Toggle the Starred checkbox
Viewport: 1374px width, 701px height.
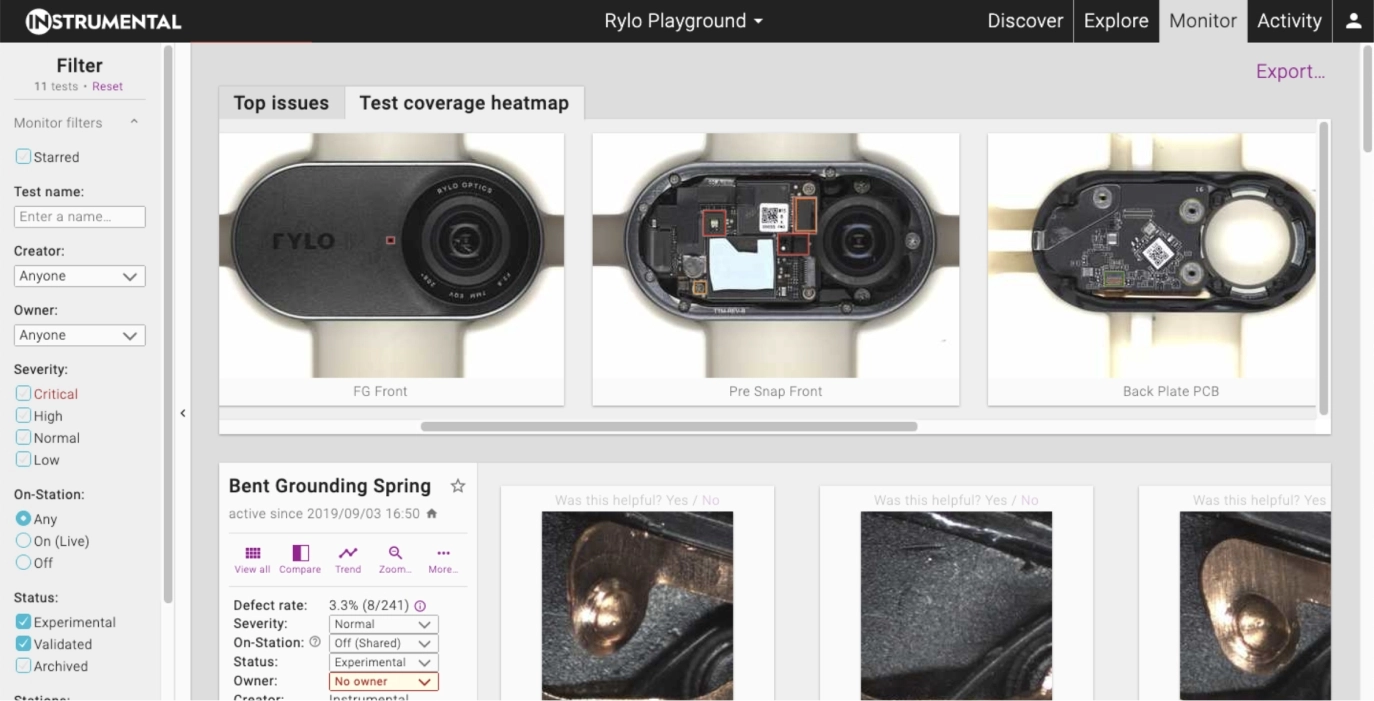[23, 156]
